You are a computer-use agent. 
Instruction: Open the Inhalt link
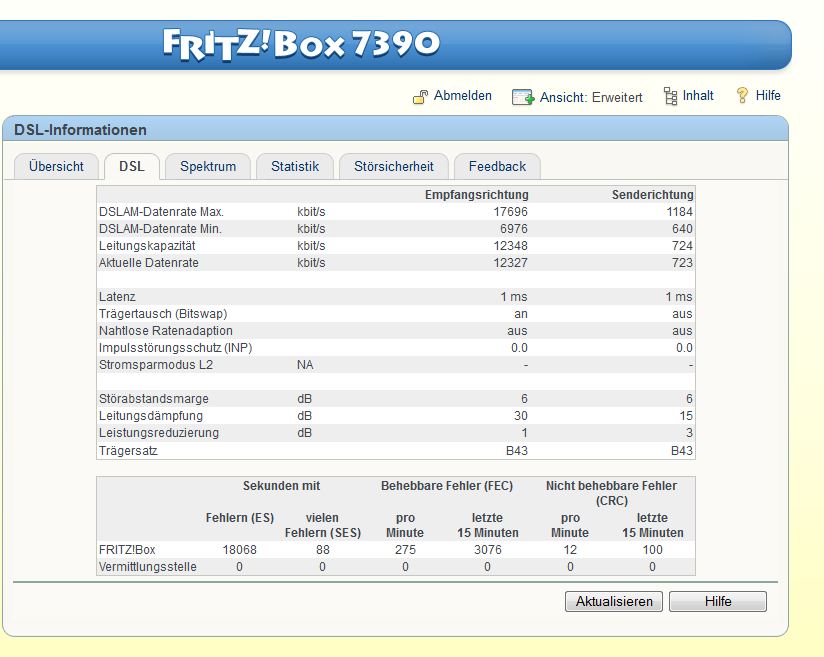pyautogui.click(x=698, y=96)
